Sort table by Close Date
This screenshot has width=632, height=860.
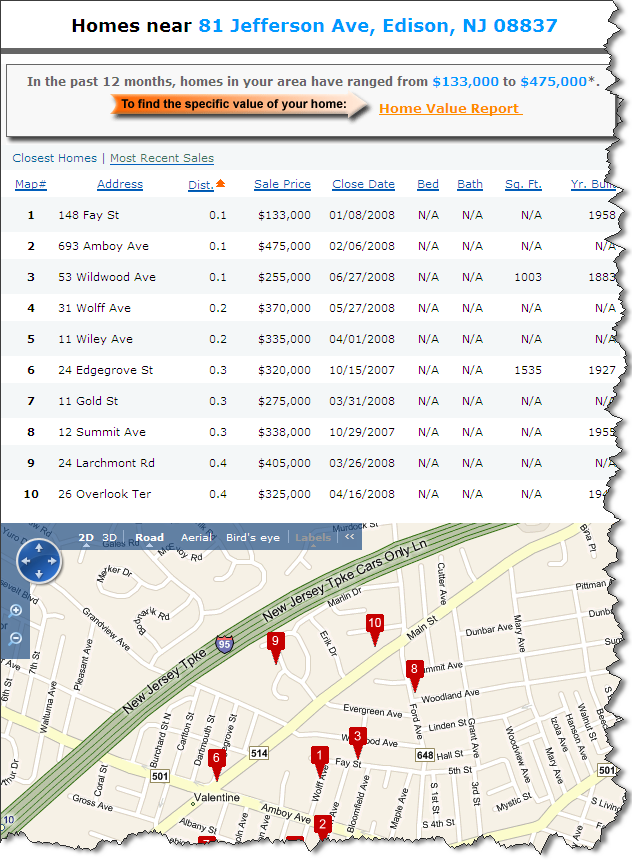coord(363,184)
